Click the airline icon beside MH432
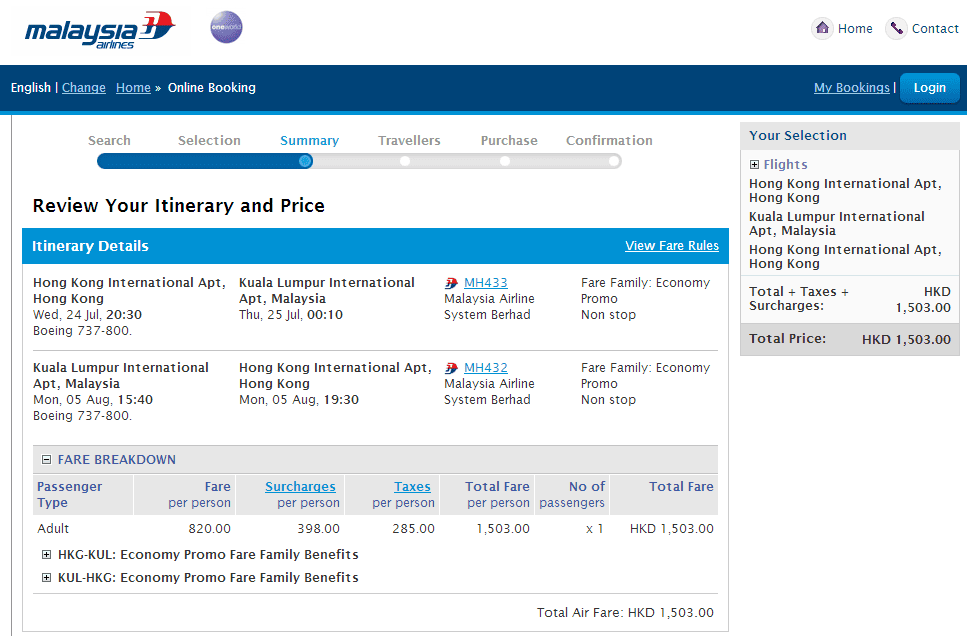 click(451, 368)
